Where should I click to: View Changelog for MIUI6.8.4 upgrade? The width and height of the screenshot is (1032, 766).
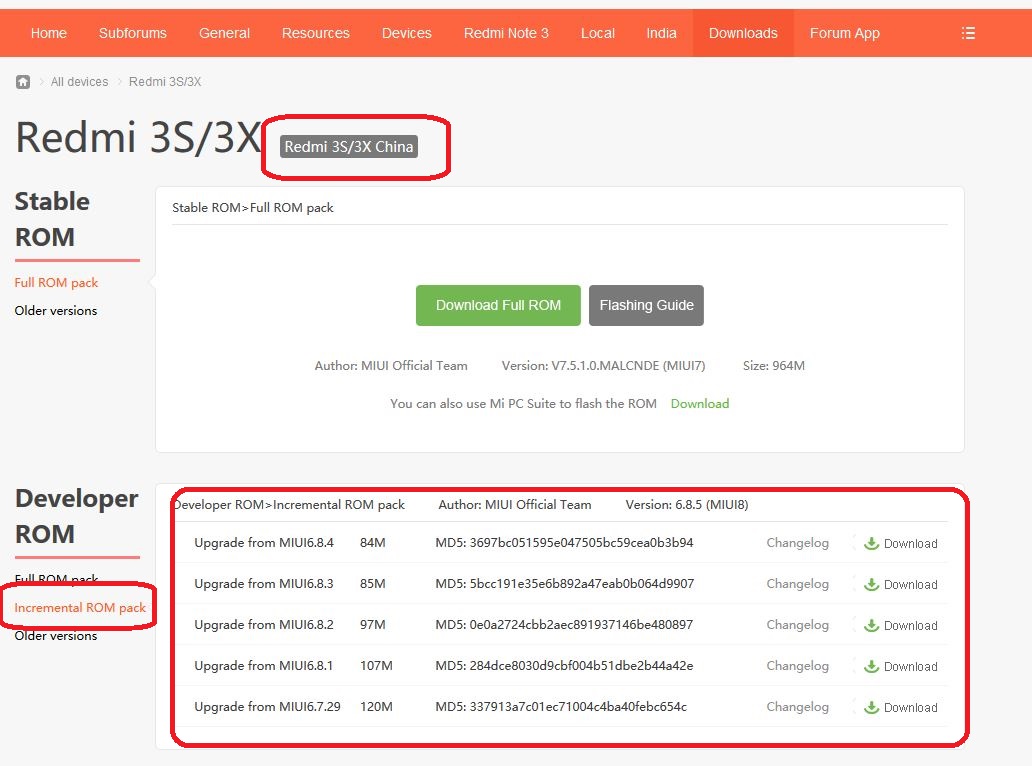797,543
